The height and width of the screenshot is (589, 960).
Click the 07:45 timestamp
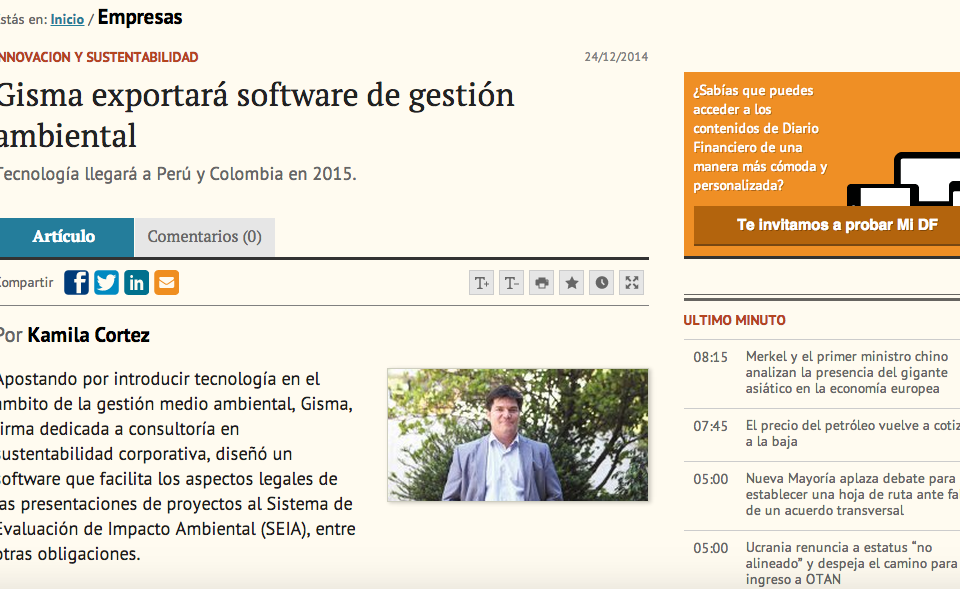tap(710, 426)
